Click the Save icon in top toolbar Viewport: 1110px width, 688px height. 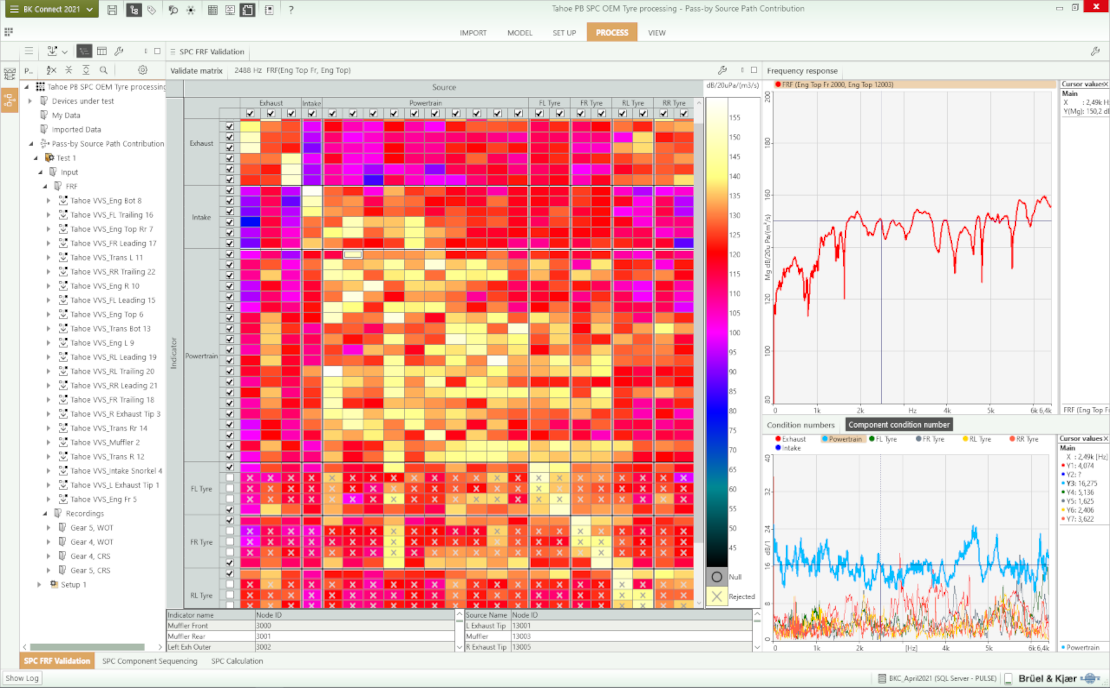[x=112, y=9]
